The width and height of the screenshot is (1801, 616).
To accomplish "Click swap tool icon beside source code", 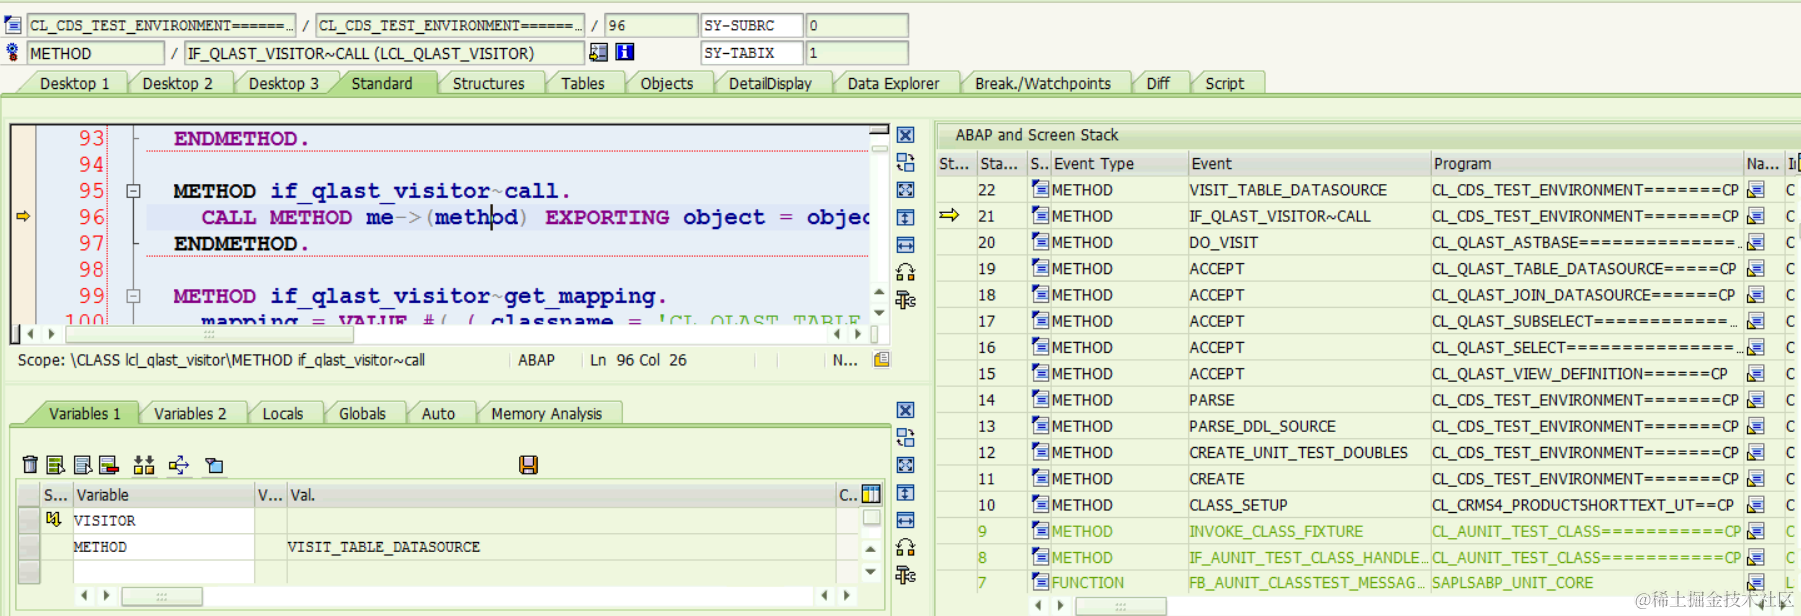I will (905, 299).
